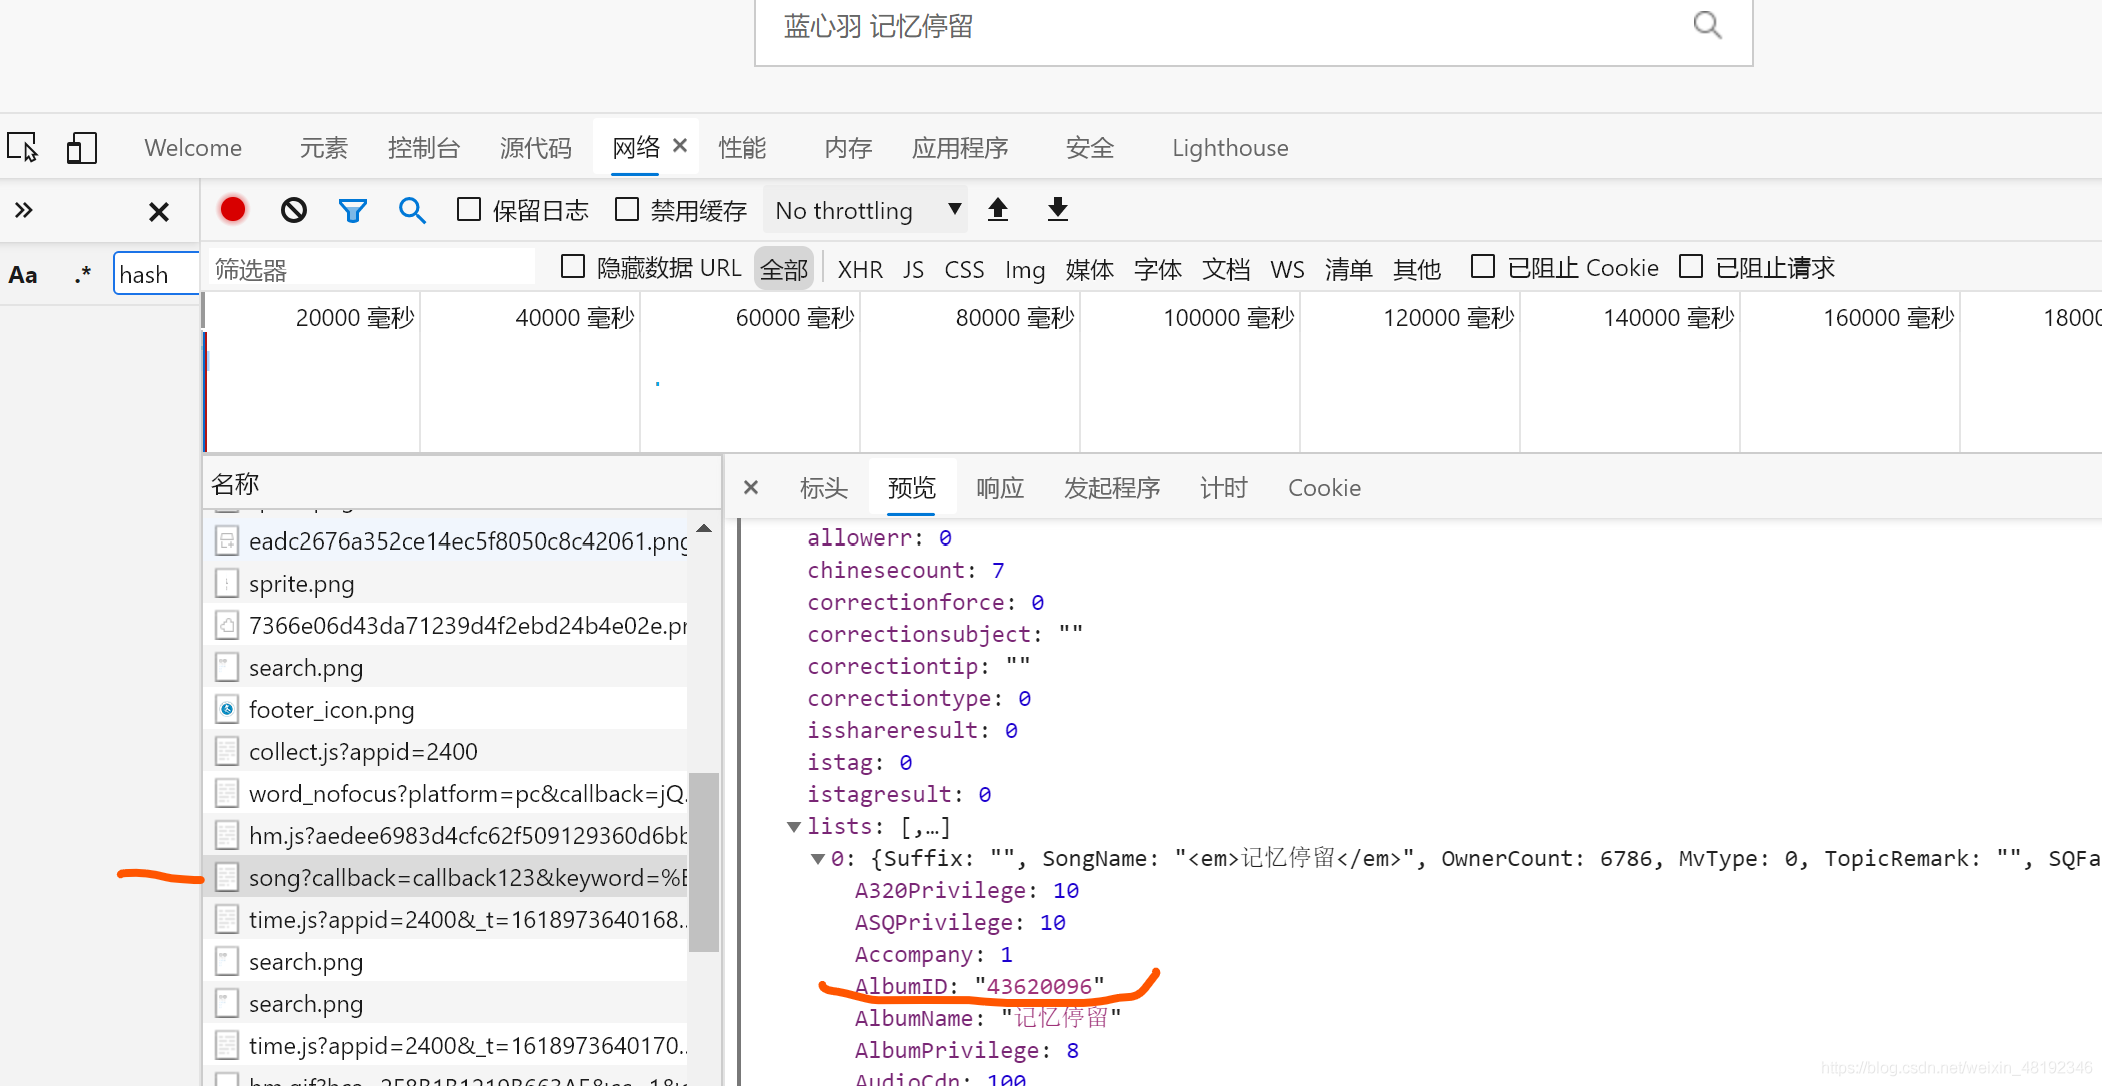Select the footer_icon.png request
This screenshot has width=2102, height=1086.
[x=446, y=709]
